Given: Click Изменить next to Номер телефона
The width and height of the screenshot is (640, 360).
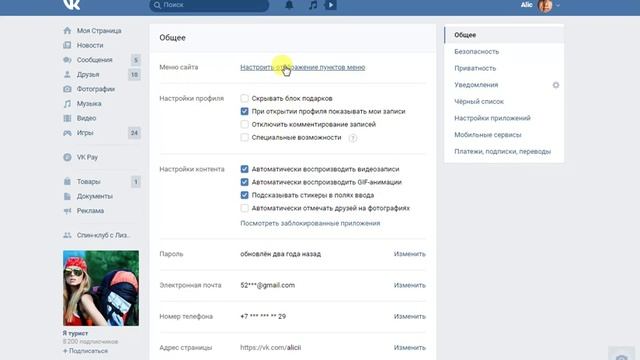Looking at the screenshot, I should pos(409,316).
